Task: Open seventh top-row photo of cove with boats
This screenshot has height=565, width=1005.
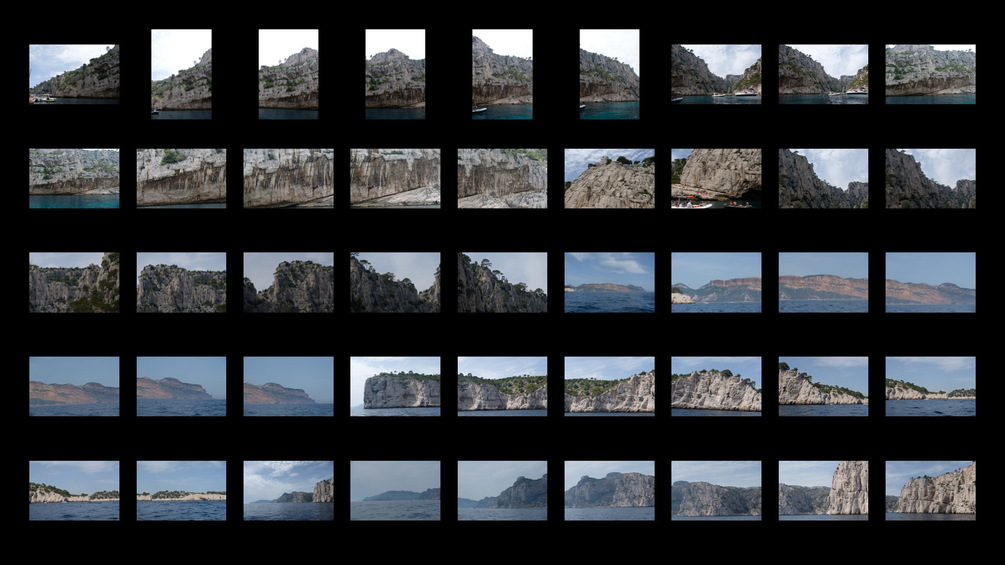Action: [x=717, y=74]
